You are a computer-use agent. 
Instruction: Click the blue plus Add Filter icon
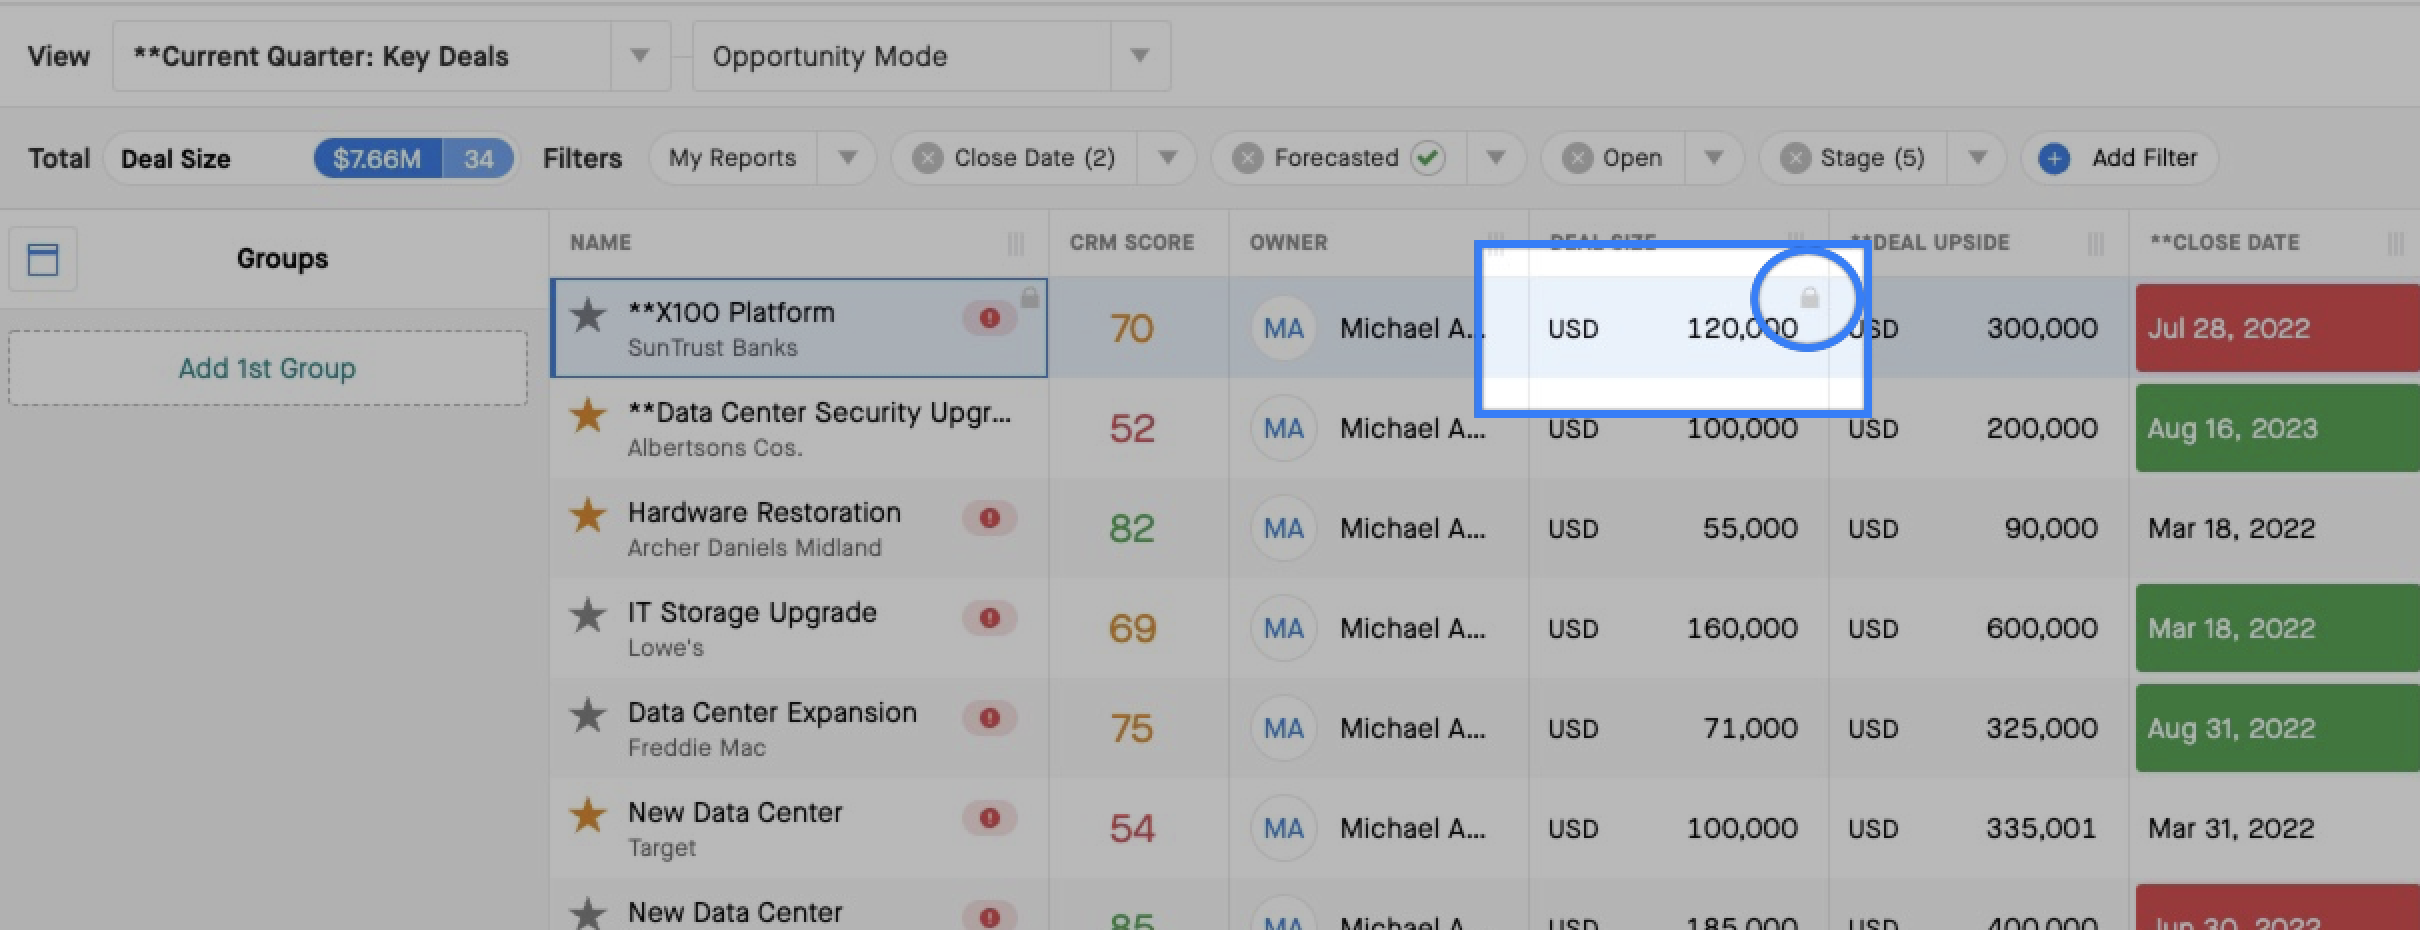[2054, 158]
